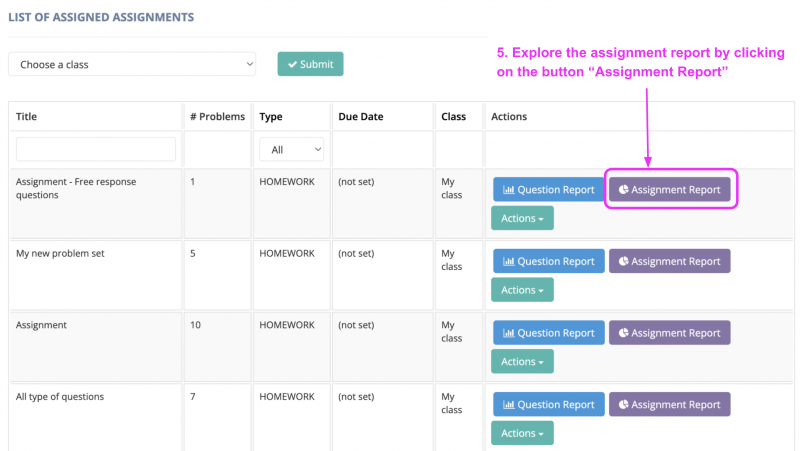Click bar chart icon in first row's Question Report
This screenshot has width=800, height=451.
pos(507,189)
